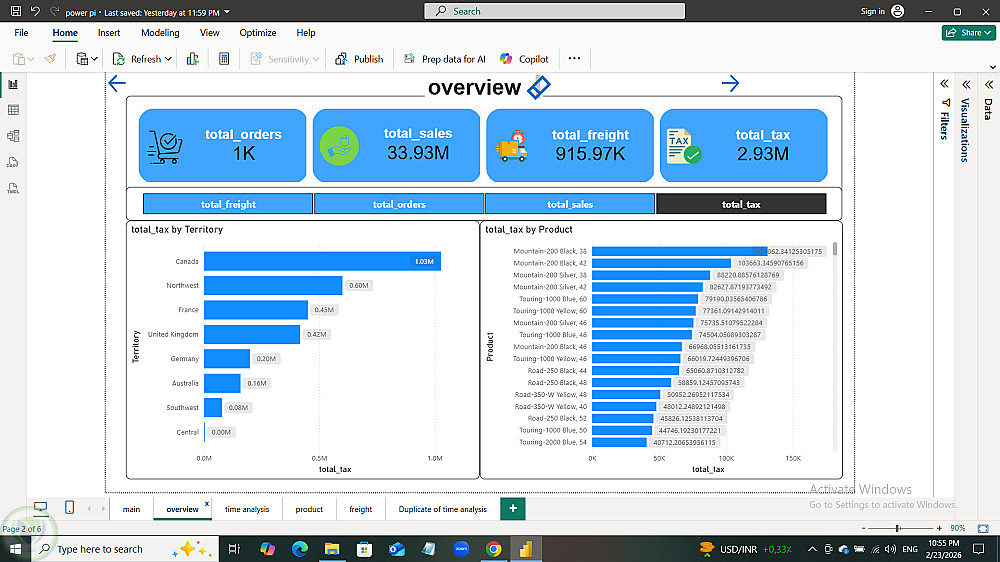Switch to Report view icon
The height and width of the screenshot is (562, 1000).
13,84
